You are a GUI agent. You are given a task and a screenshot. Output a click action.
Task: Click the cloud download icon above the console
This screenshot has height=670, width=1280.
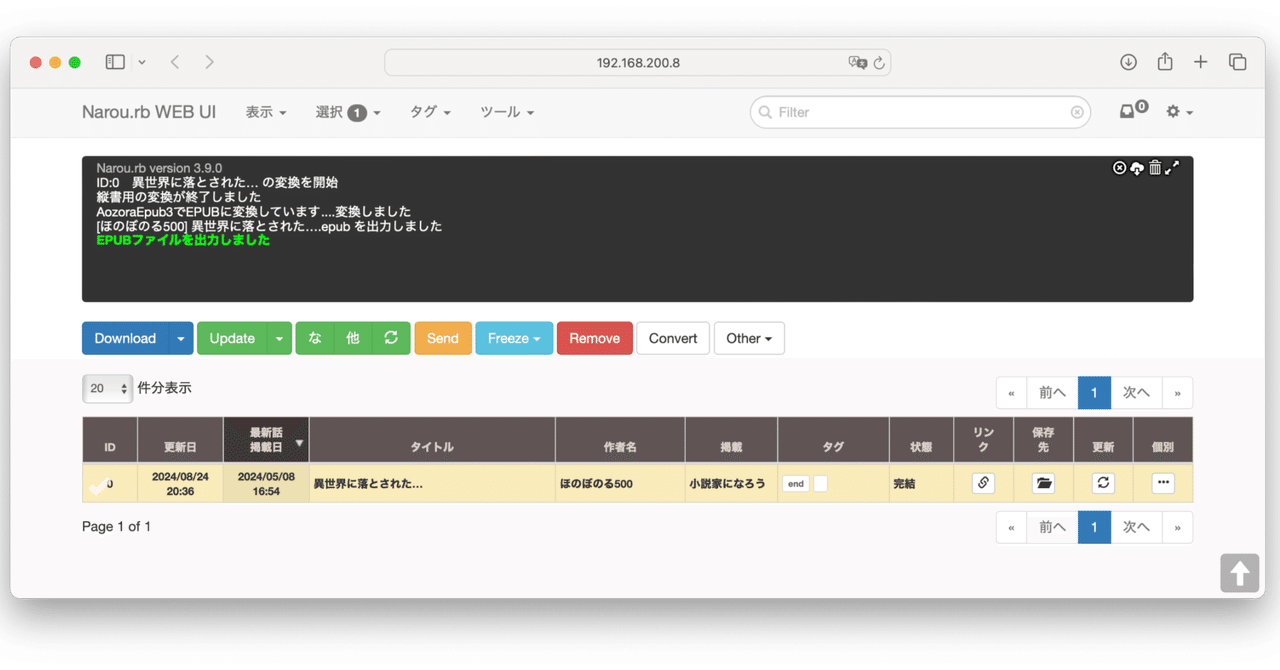[1137, 168]
